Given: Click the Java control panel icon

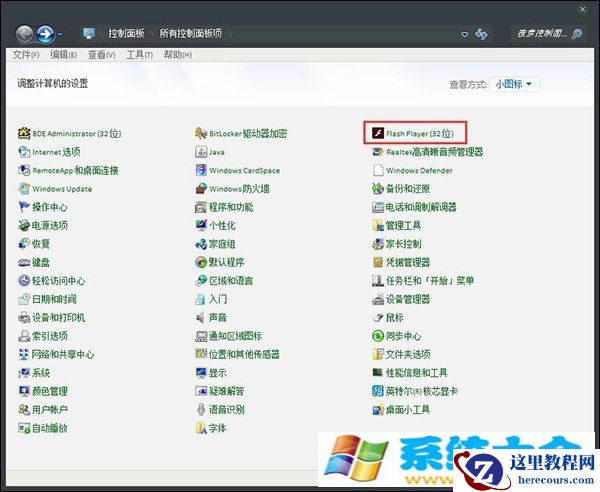Looking at the screenshot, I should (x=201, y=152).
